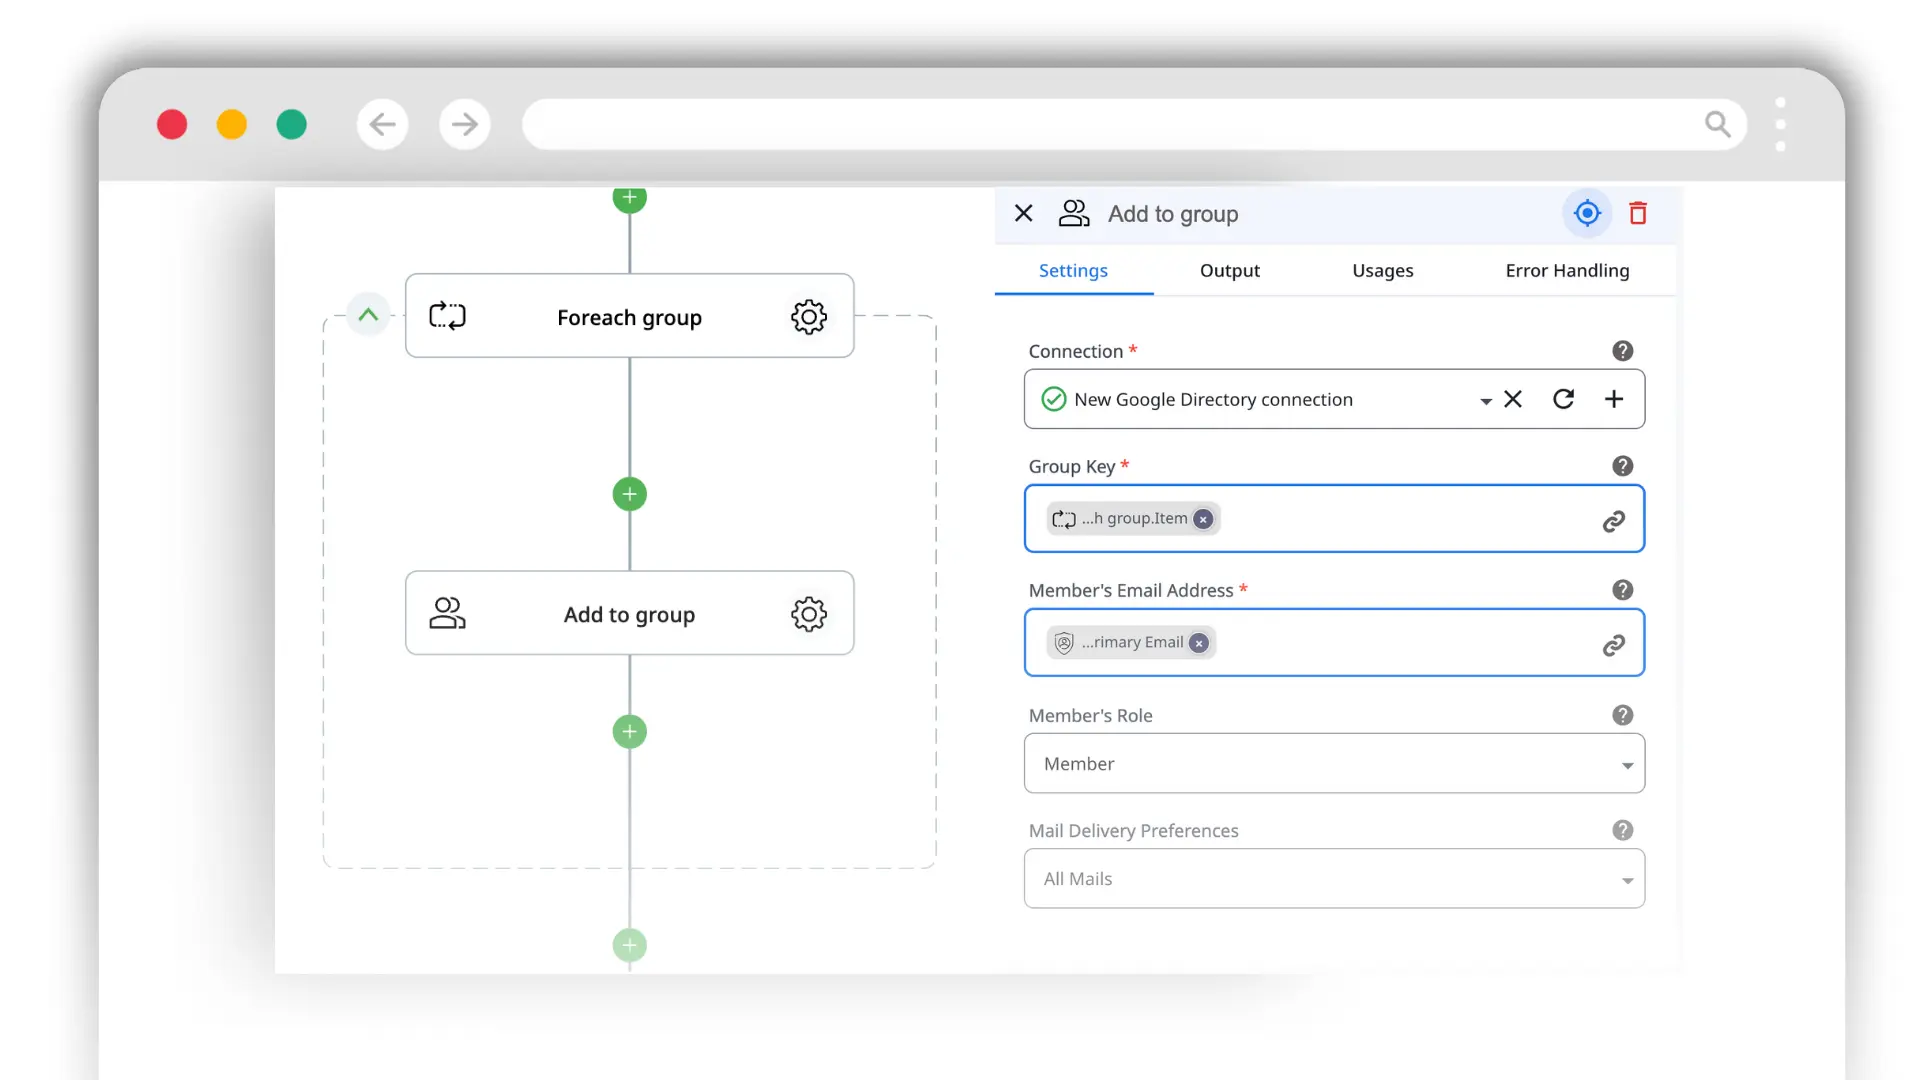Remove the primary Email mapping pill
The width and height of the screenshot is (1920, 1080).
click(x=1198, y=643)
